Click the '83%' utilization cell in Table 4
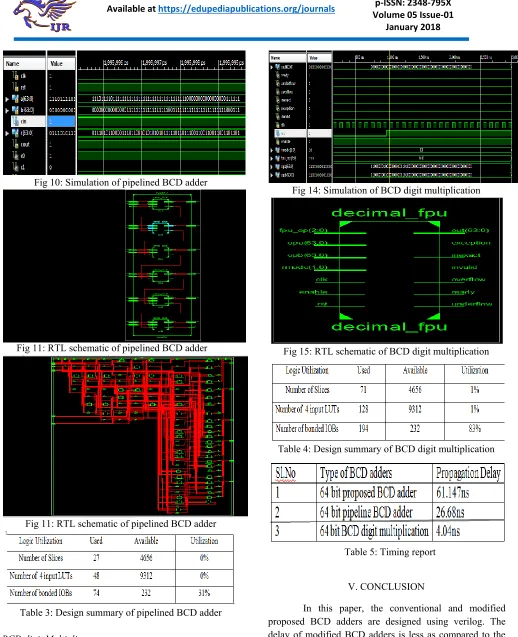518x637 pixels. [x=475, y=428]
